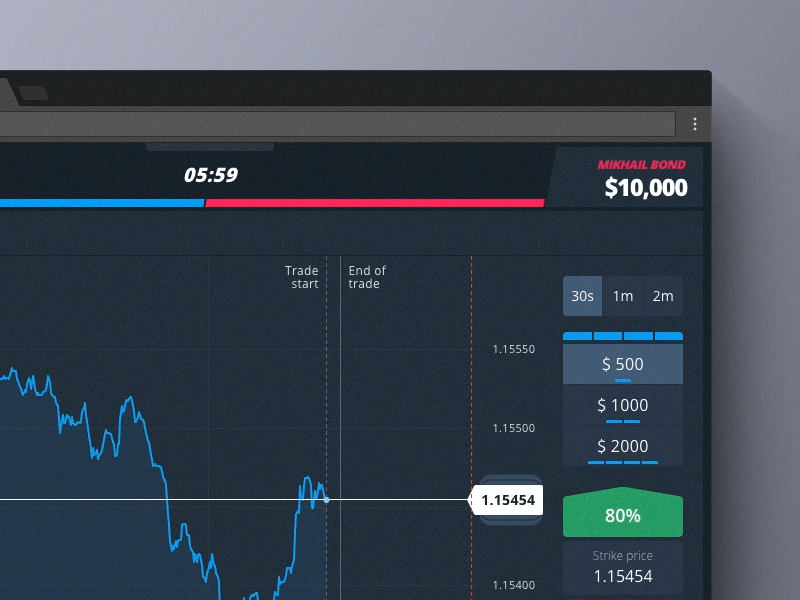Click the red segment of the progress bar
Viewport: 800px width, 600px height.
[x=375, y=204]
